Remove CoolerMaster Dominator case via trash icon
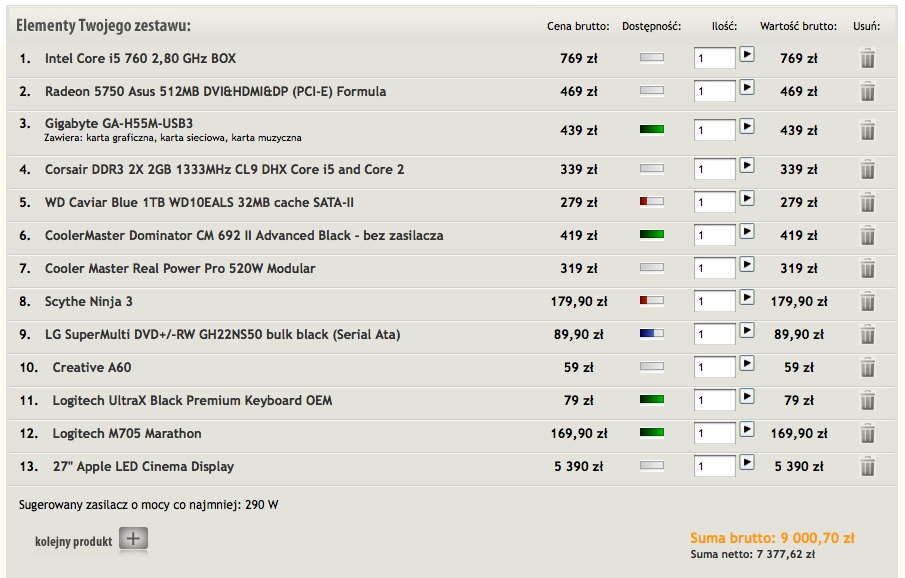The height and width of the screenshot is (578, 905). [x=867, y=235]
